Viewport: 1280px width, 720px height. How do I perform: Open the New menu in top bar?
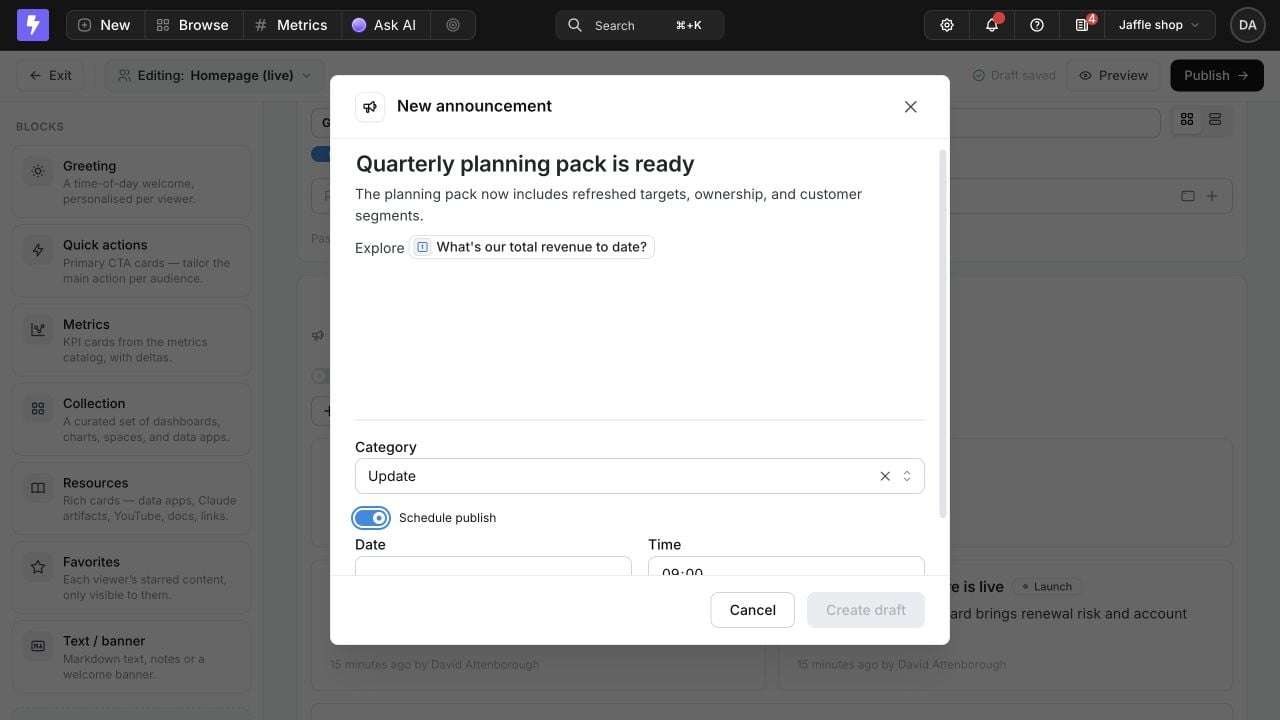click(x=105, y=25)
